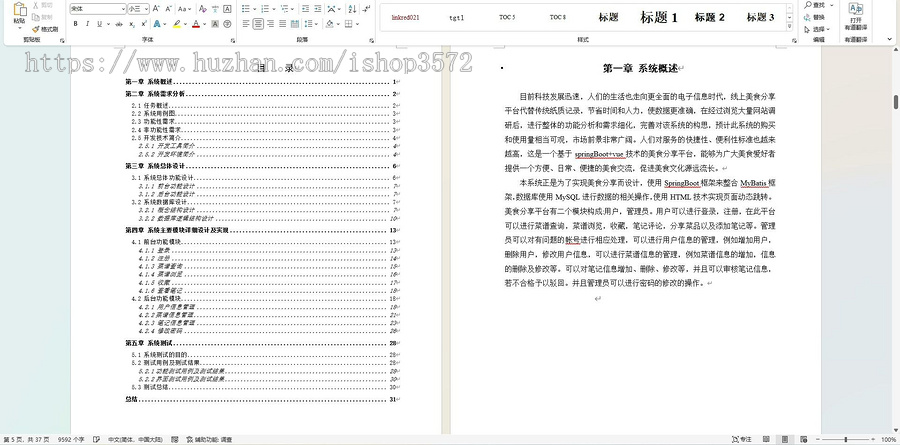The height and width of the screenshot is (445, 900).
Task: Collapse the ribbon with the chevron
Action: (890, 40)
